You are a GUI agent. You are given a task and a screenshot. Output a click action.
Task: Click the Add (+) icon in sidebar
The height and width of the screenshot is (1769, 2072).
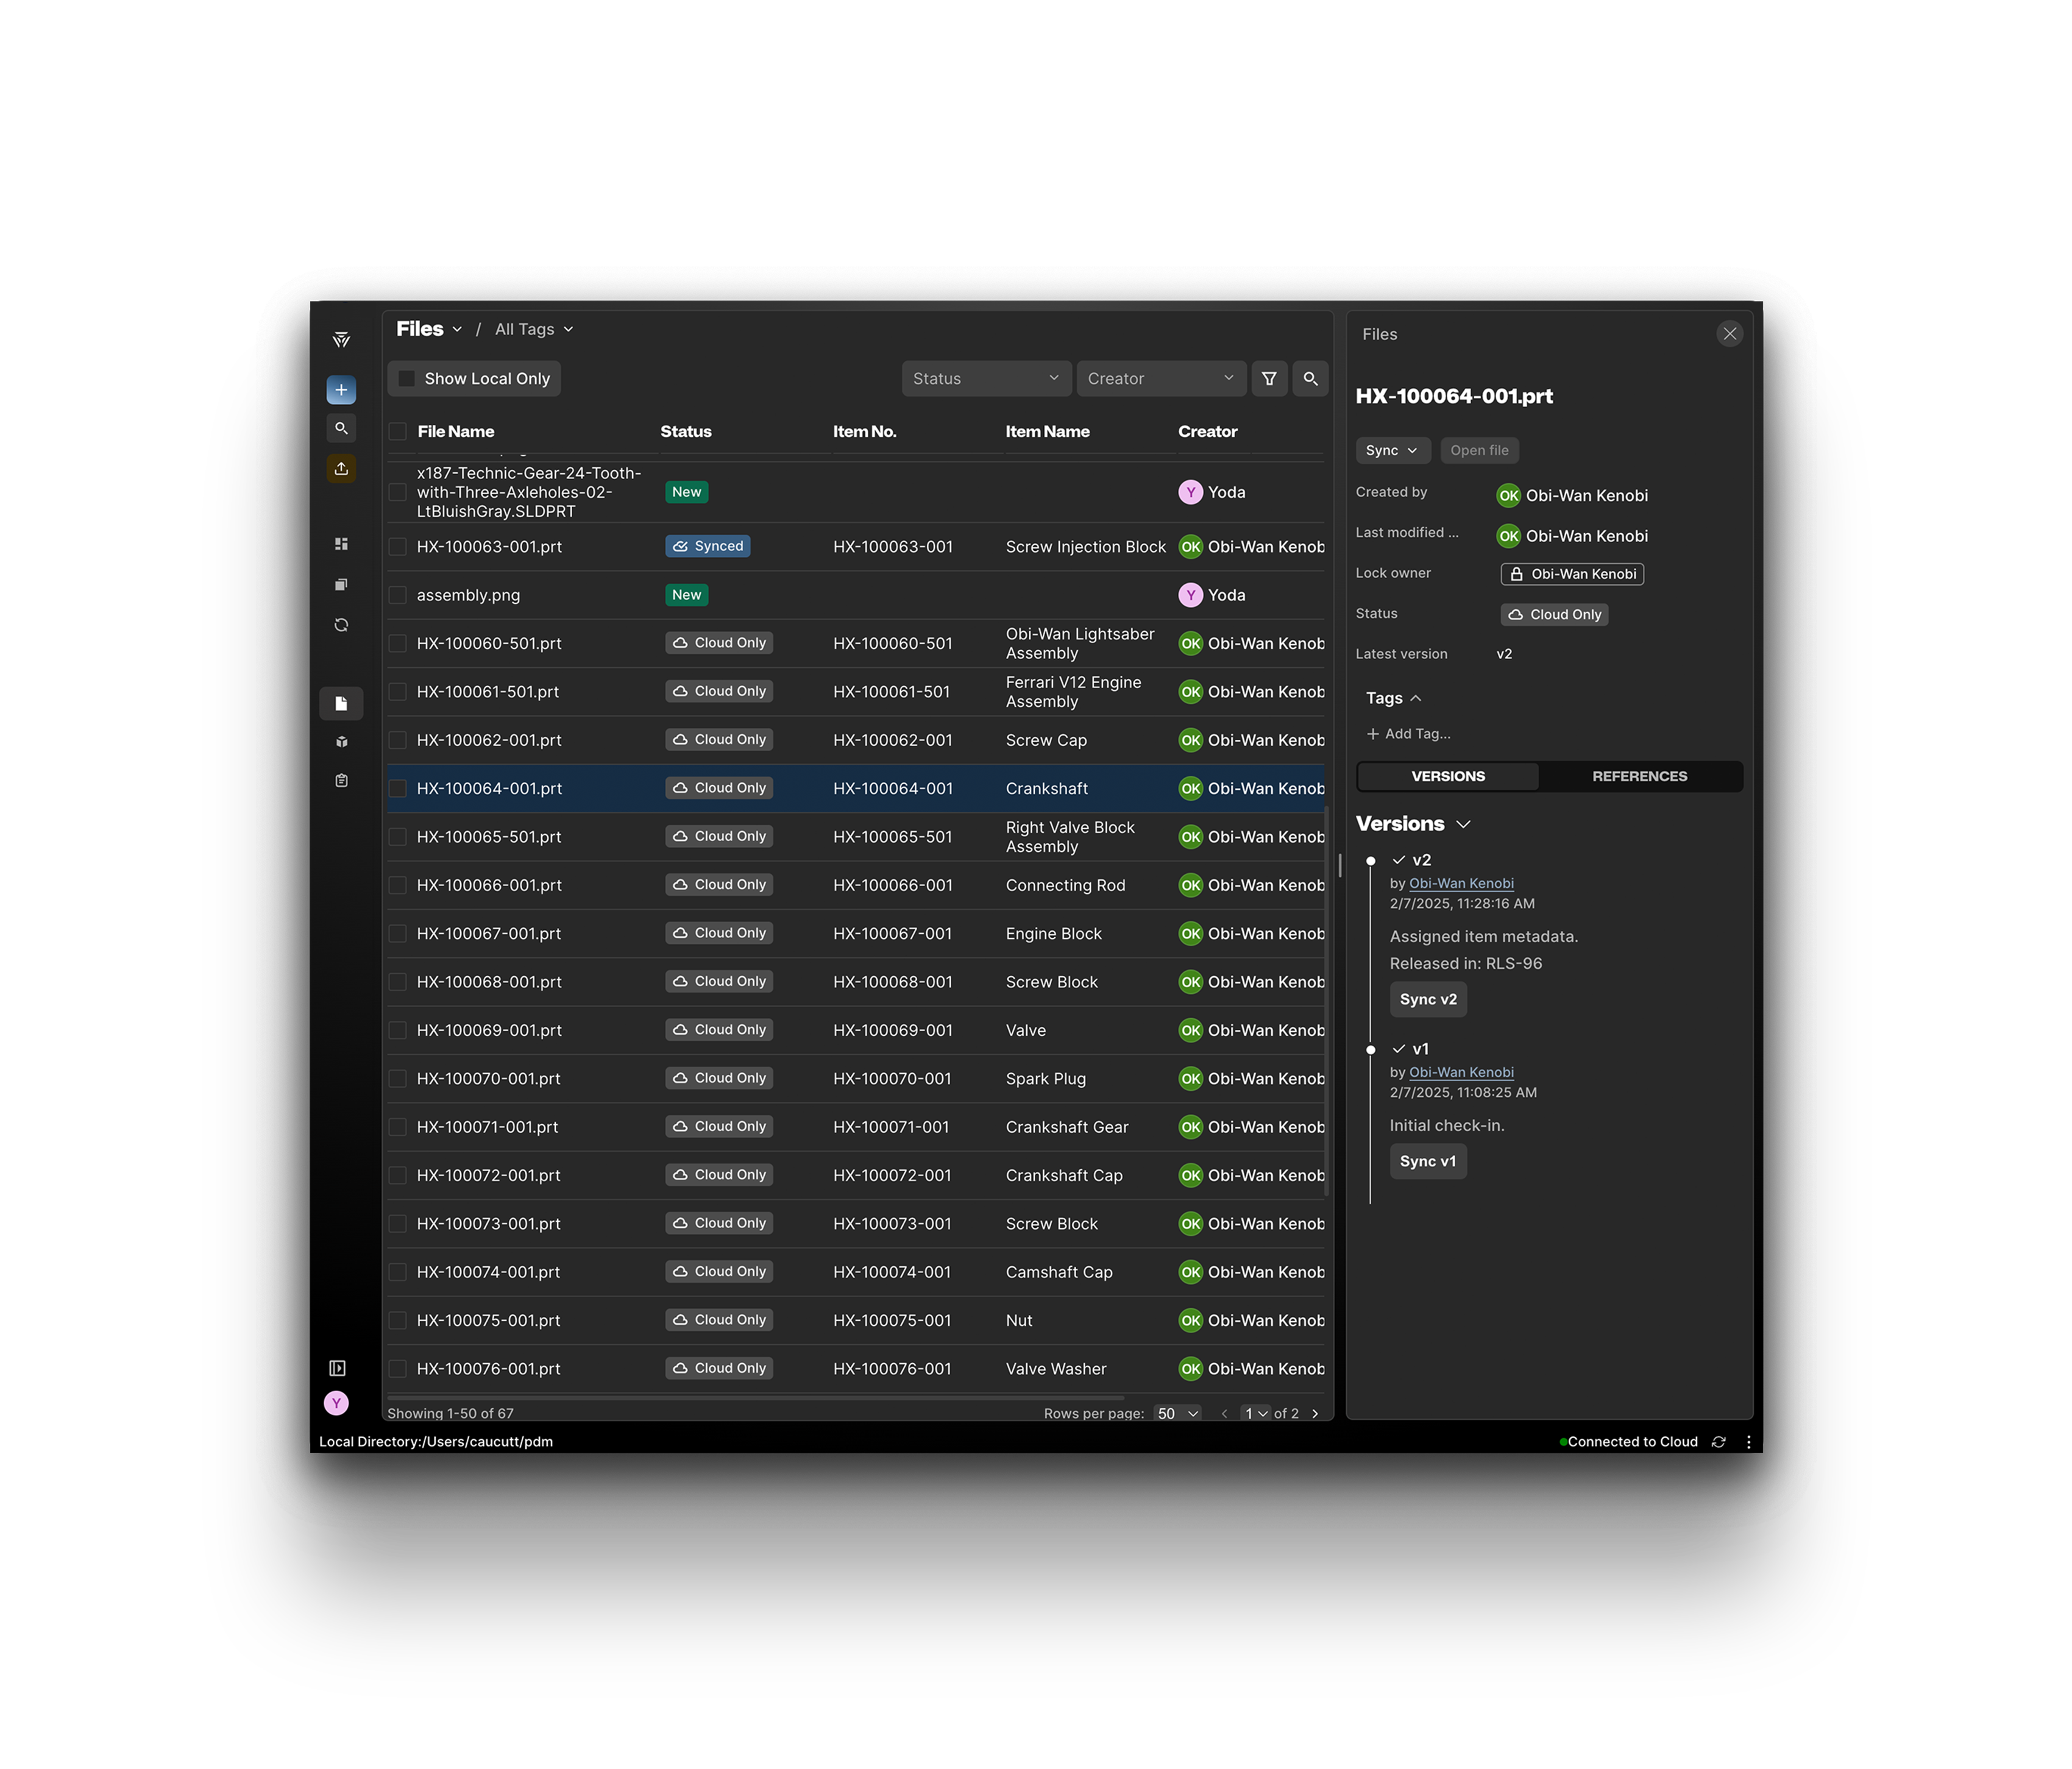point(341,389)
